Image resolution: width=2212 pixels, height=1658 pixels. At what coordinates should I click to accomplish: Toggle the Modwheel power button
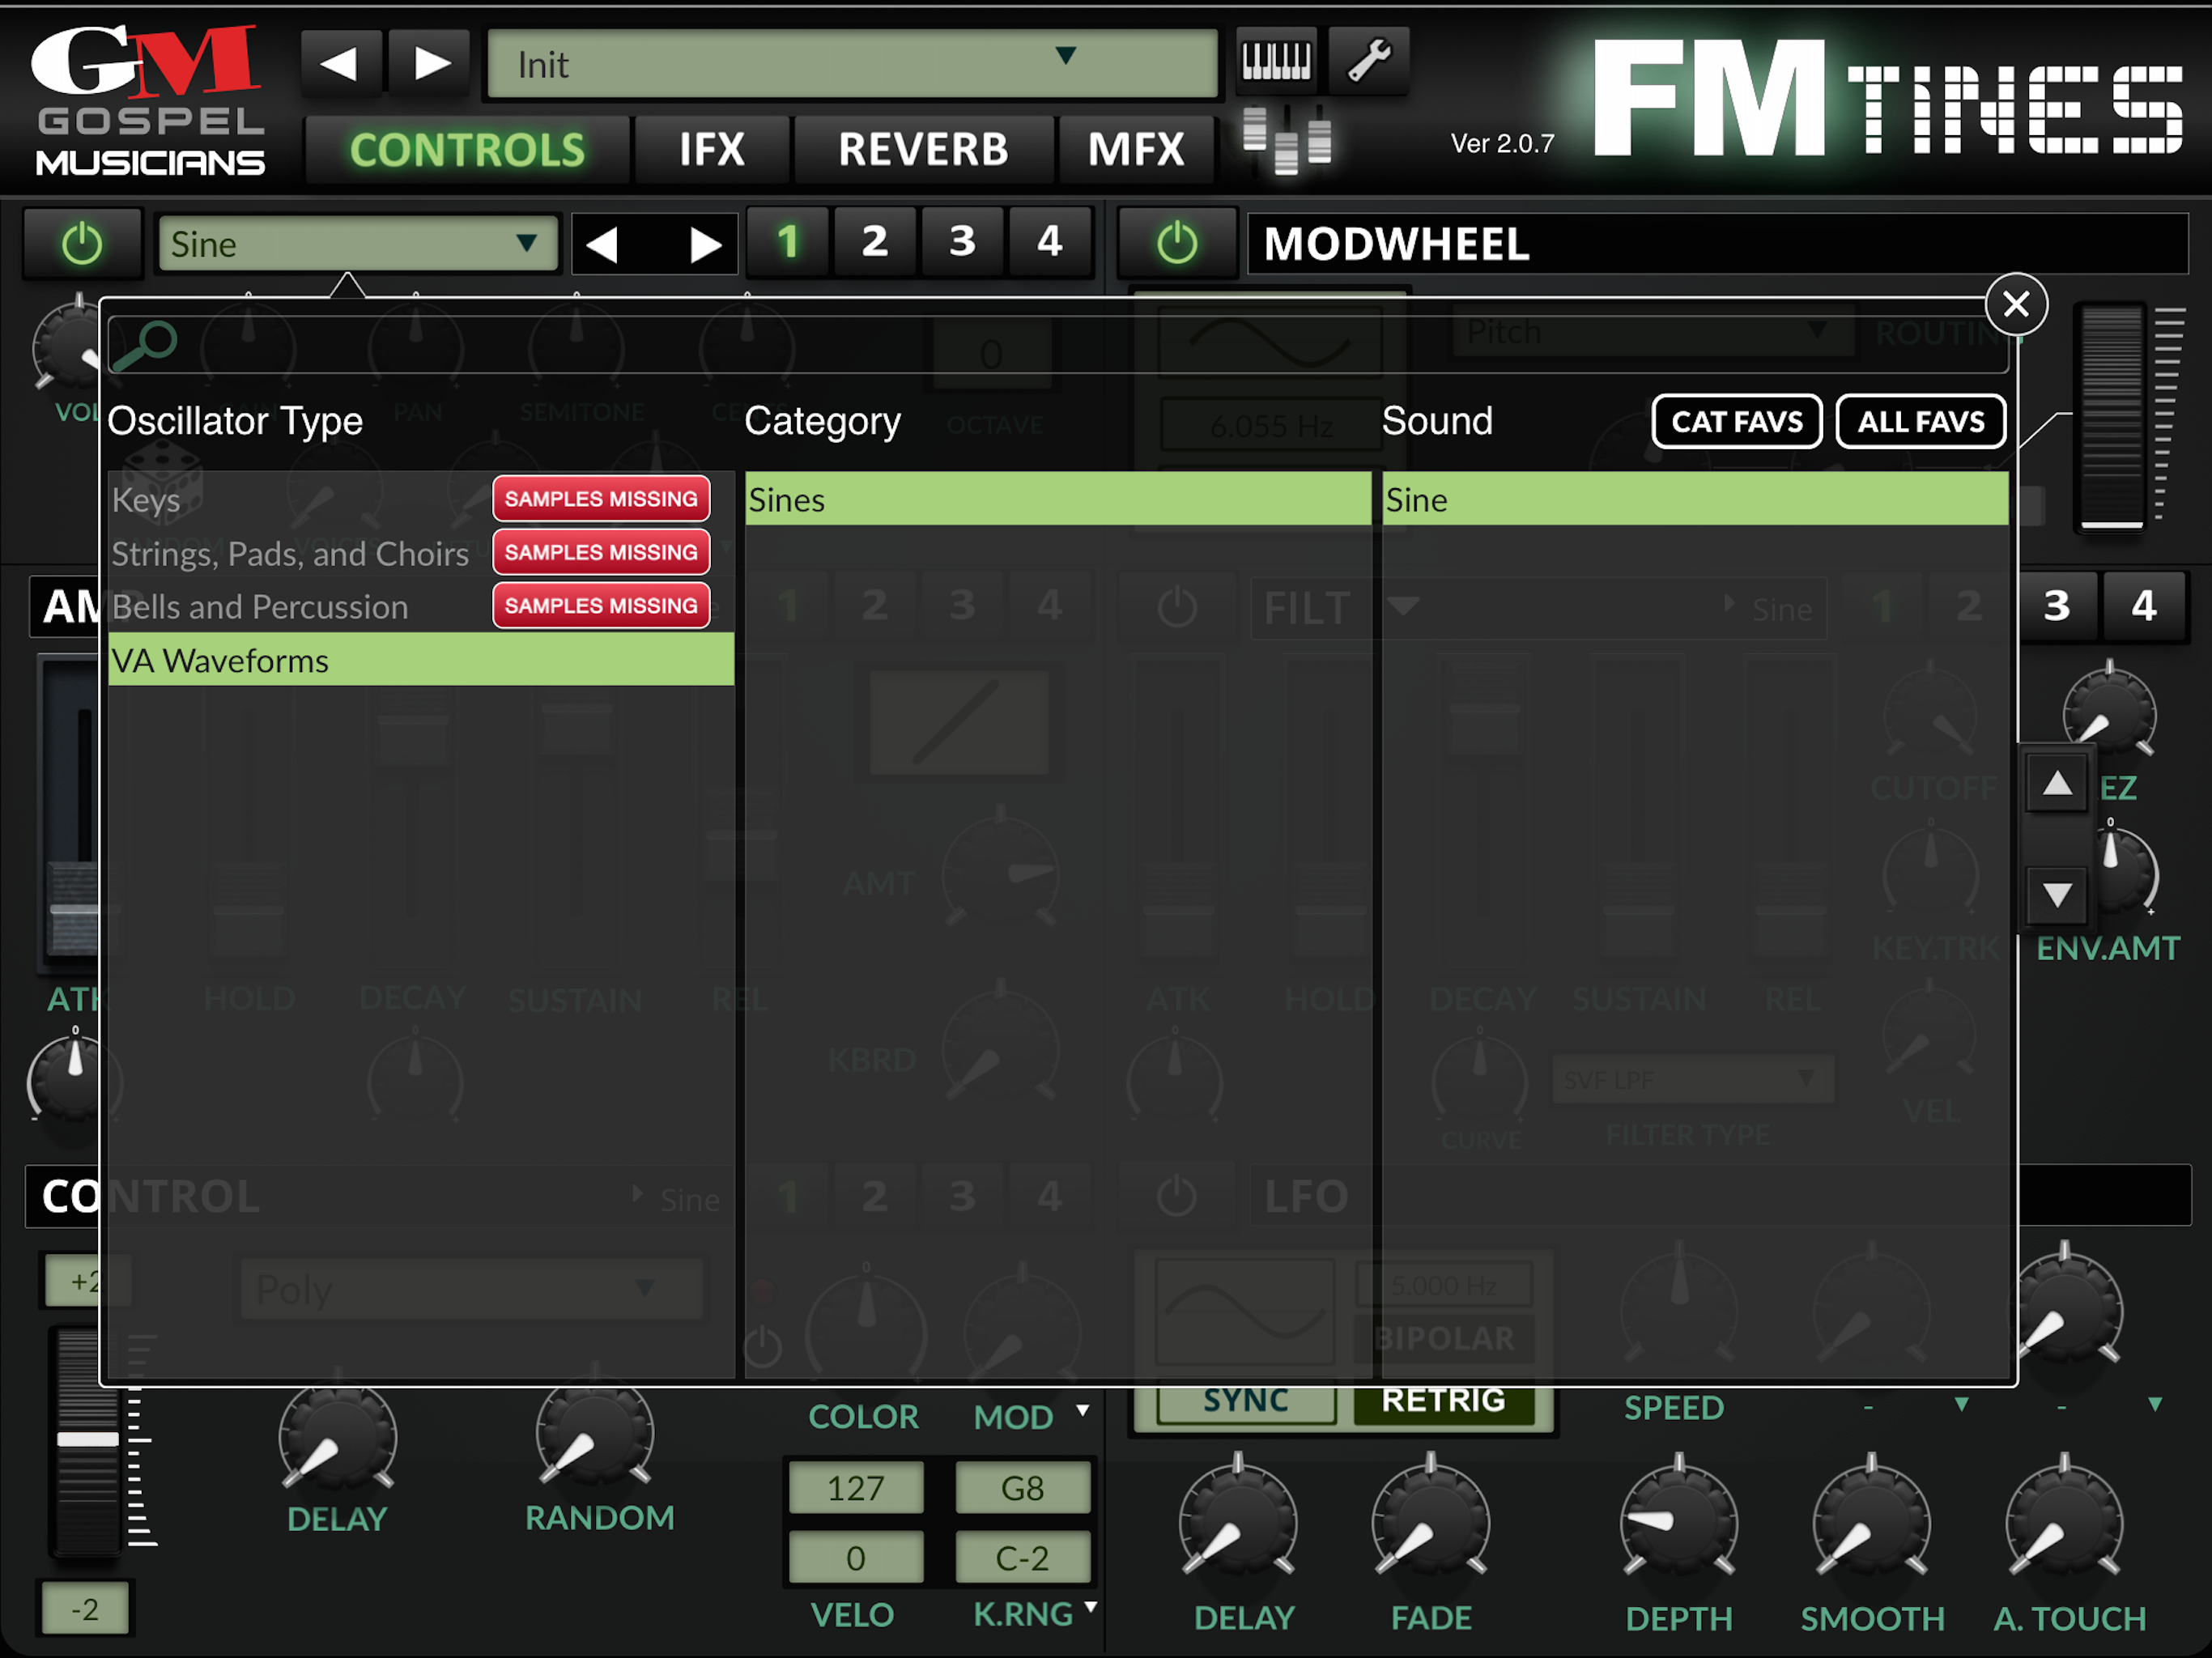point(1177,243)
